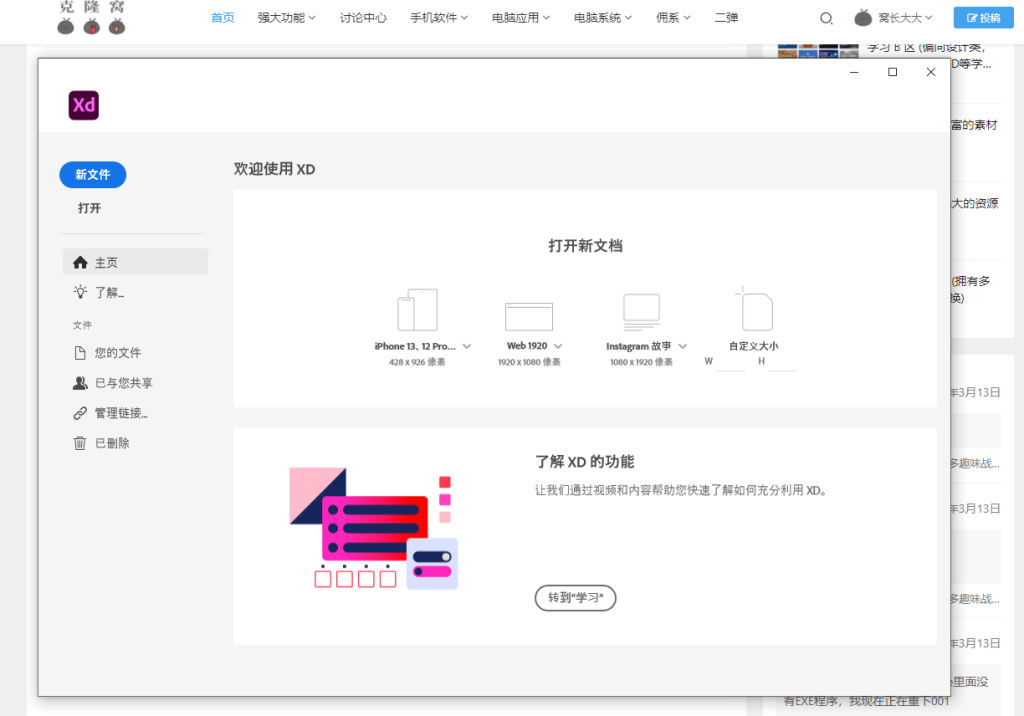Screen dimensions: 1024x716
Task: Close the XD window
Action: click(931, 72)
